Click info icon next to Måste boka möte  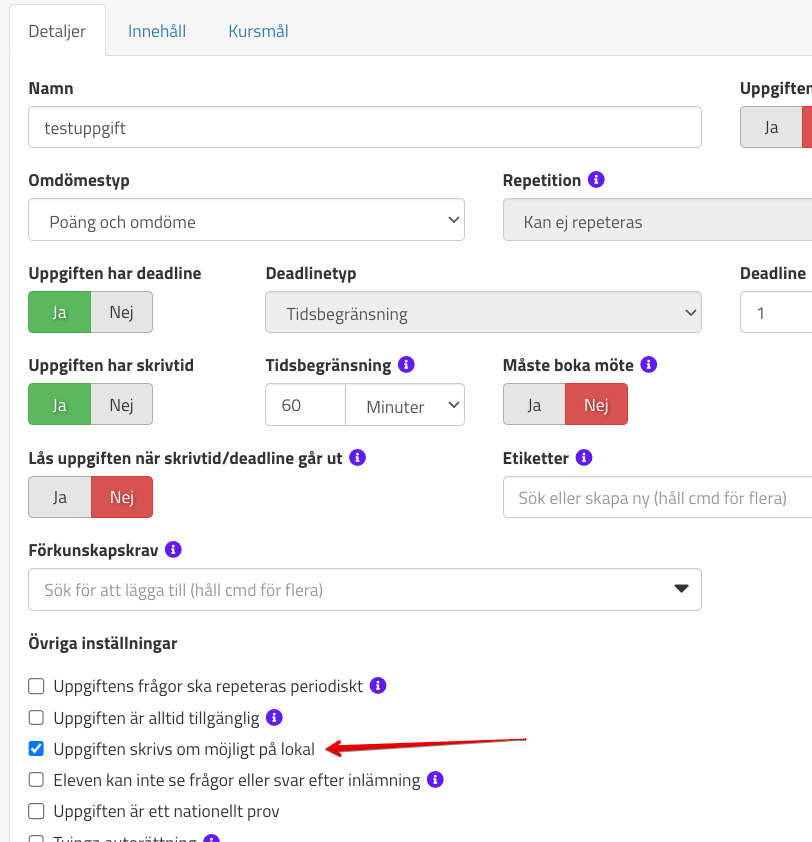[x=648, y=365]
